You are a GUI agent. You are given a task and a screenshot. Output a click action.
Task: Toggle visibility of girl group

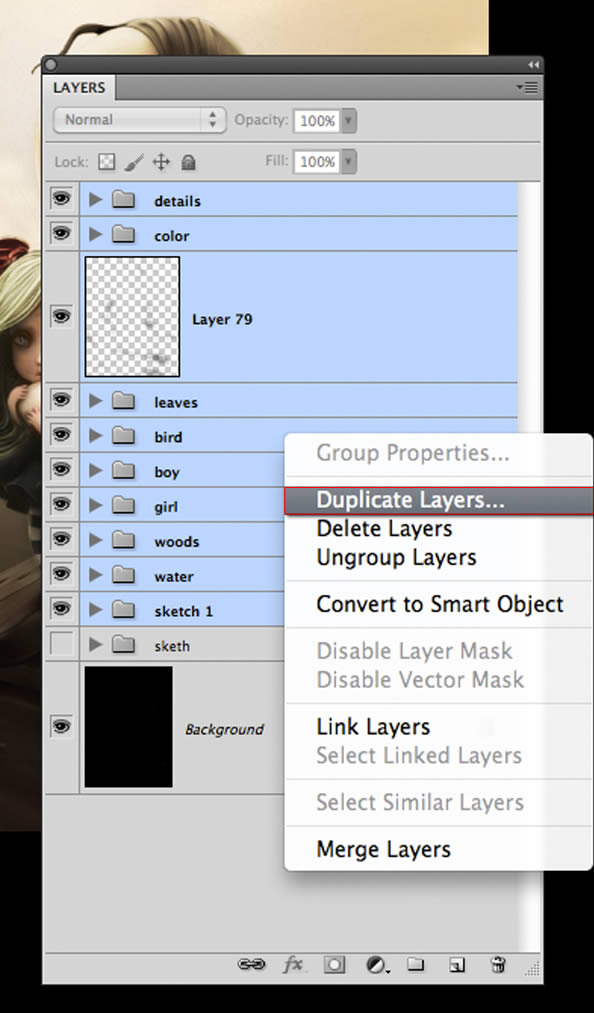click(61, 505)
